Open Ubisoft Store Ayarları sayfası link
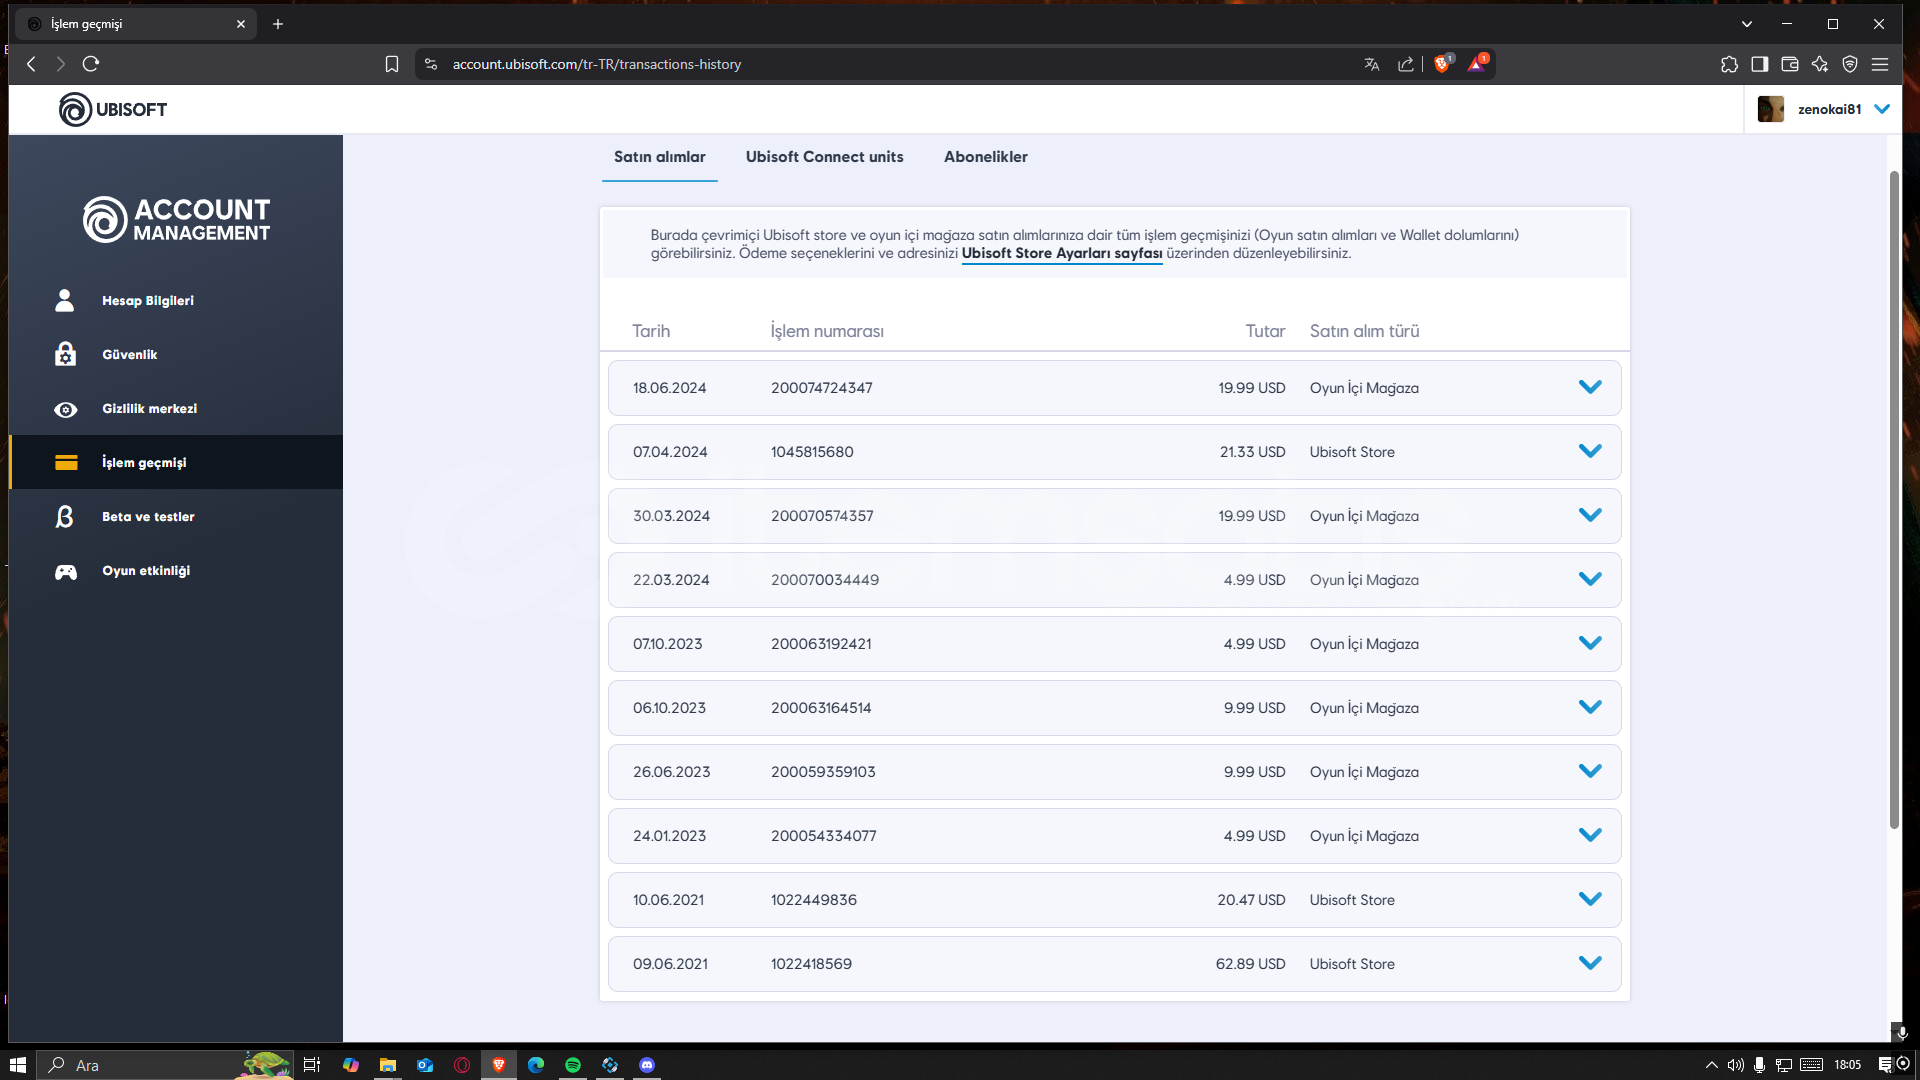1920x1080 pixels. coord(1062,253)
